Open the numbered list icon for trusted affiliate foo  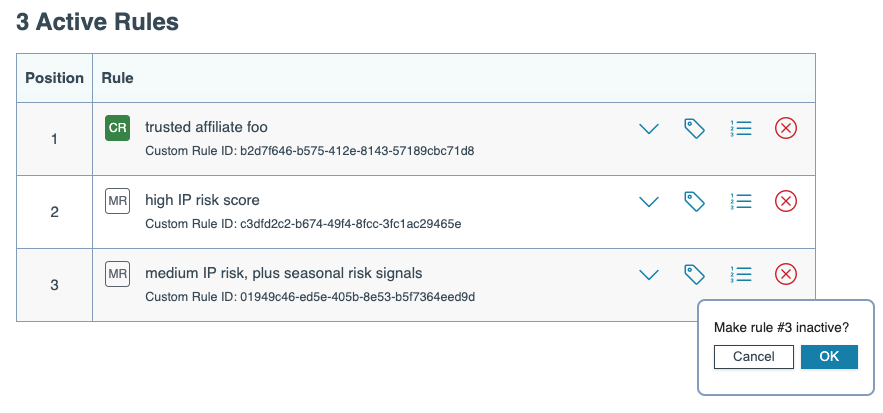click(x=741, y=128)
